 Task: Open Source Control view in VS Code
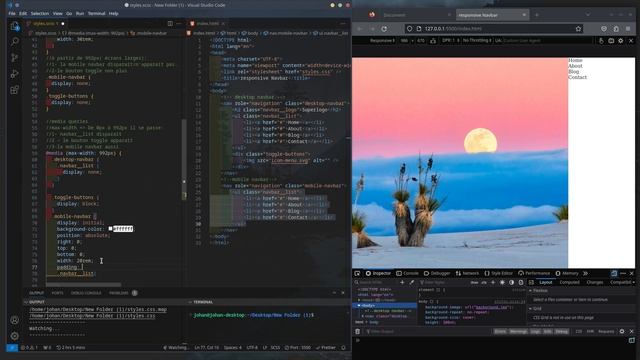pos(15,58)
